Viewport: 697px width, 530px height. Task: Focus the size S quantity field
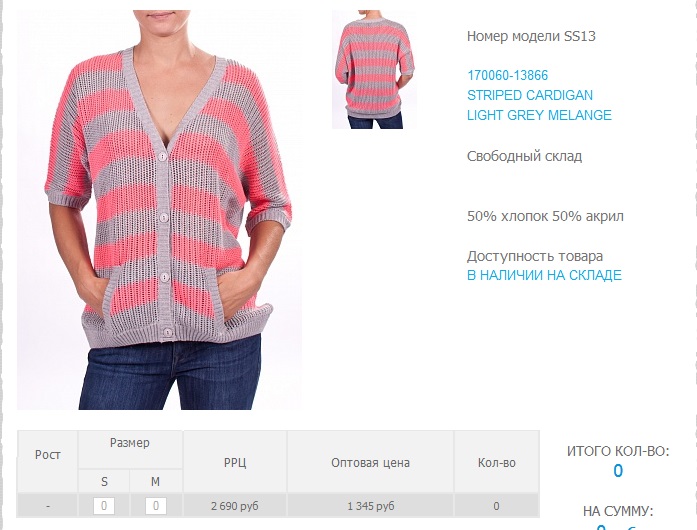point(104,506)
